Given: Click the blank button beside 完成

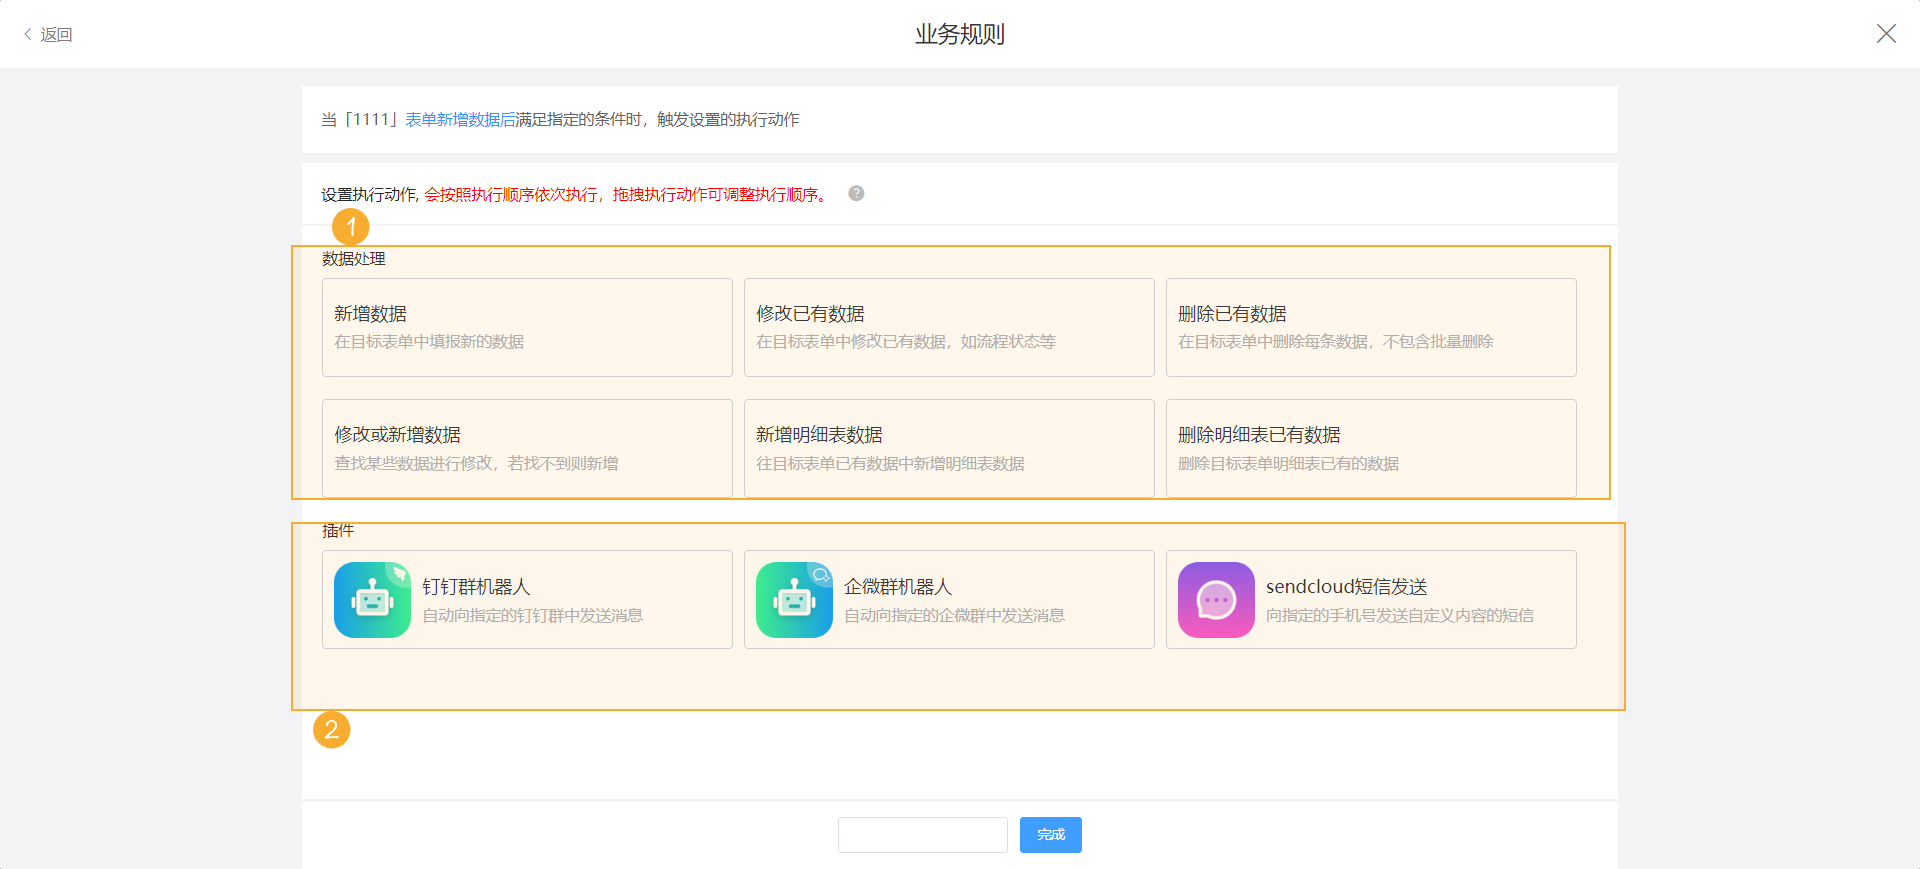Looking at the screenshot, I should [x=923, y=835].
